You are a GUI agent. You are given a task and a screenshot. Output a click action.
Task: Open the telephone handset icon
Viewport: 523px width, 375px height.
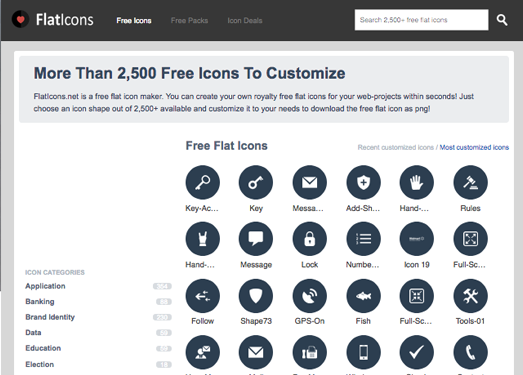470,352
